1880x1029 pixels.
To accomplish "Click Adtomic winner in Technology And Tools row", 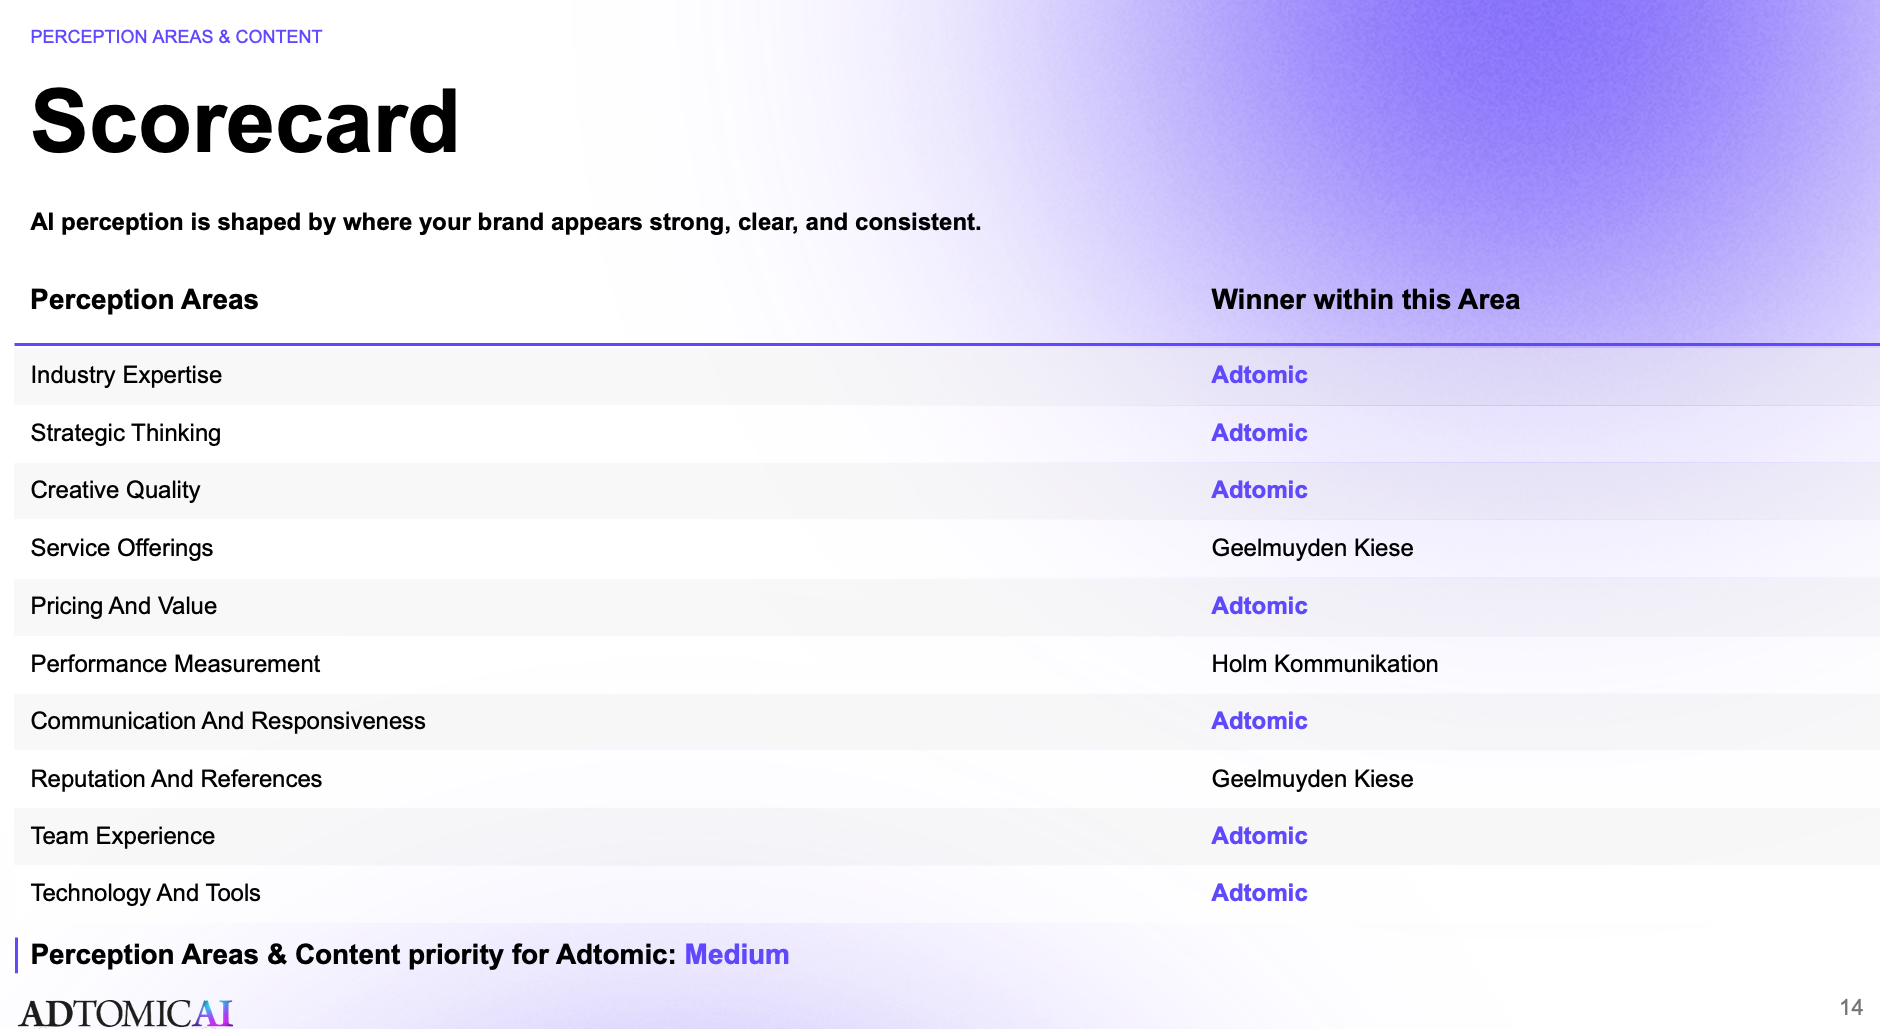I will 1259,893.
